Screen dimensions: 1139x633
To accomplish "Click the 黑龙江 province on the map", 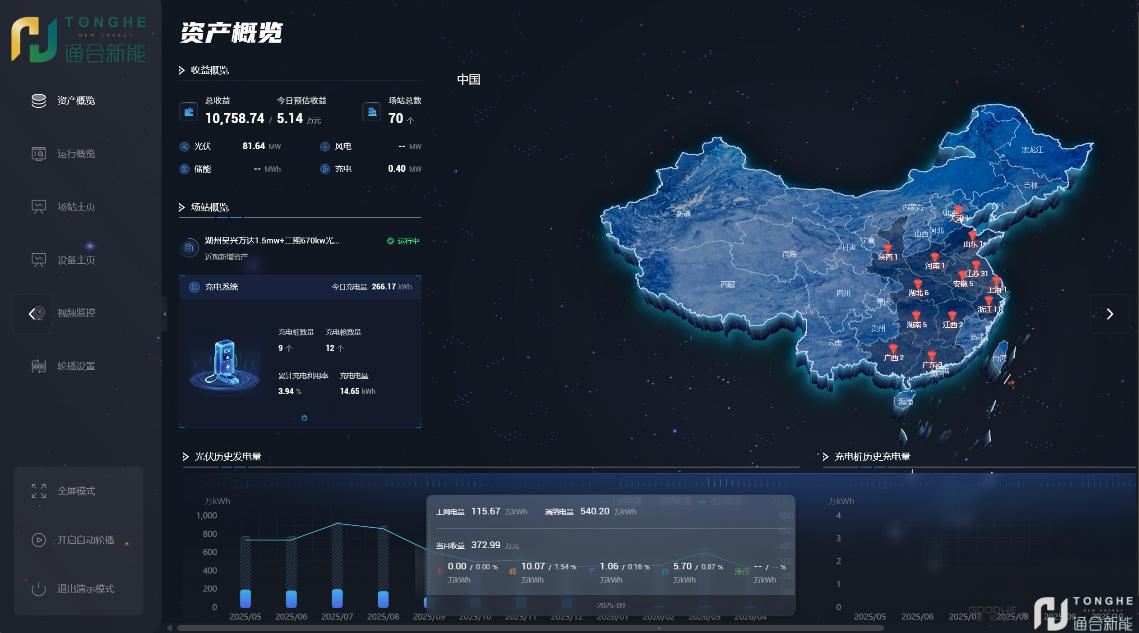I will coord(1031,149).
